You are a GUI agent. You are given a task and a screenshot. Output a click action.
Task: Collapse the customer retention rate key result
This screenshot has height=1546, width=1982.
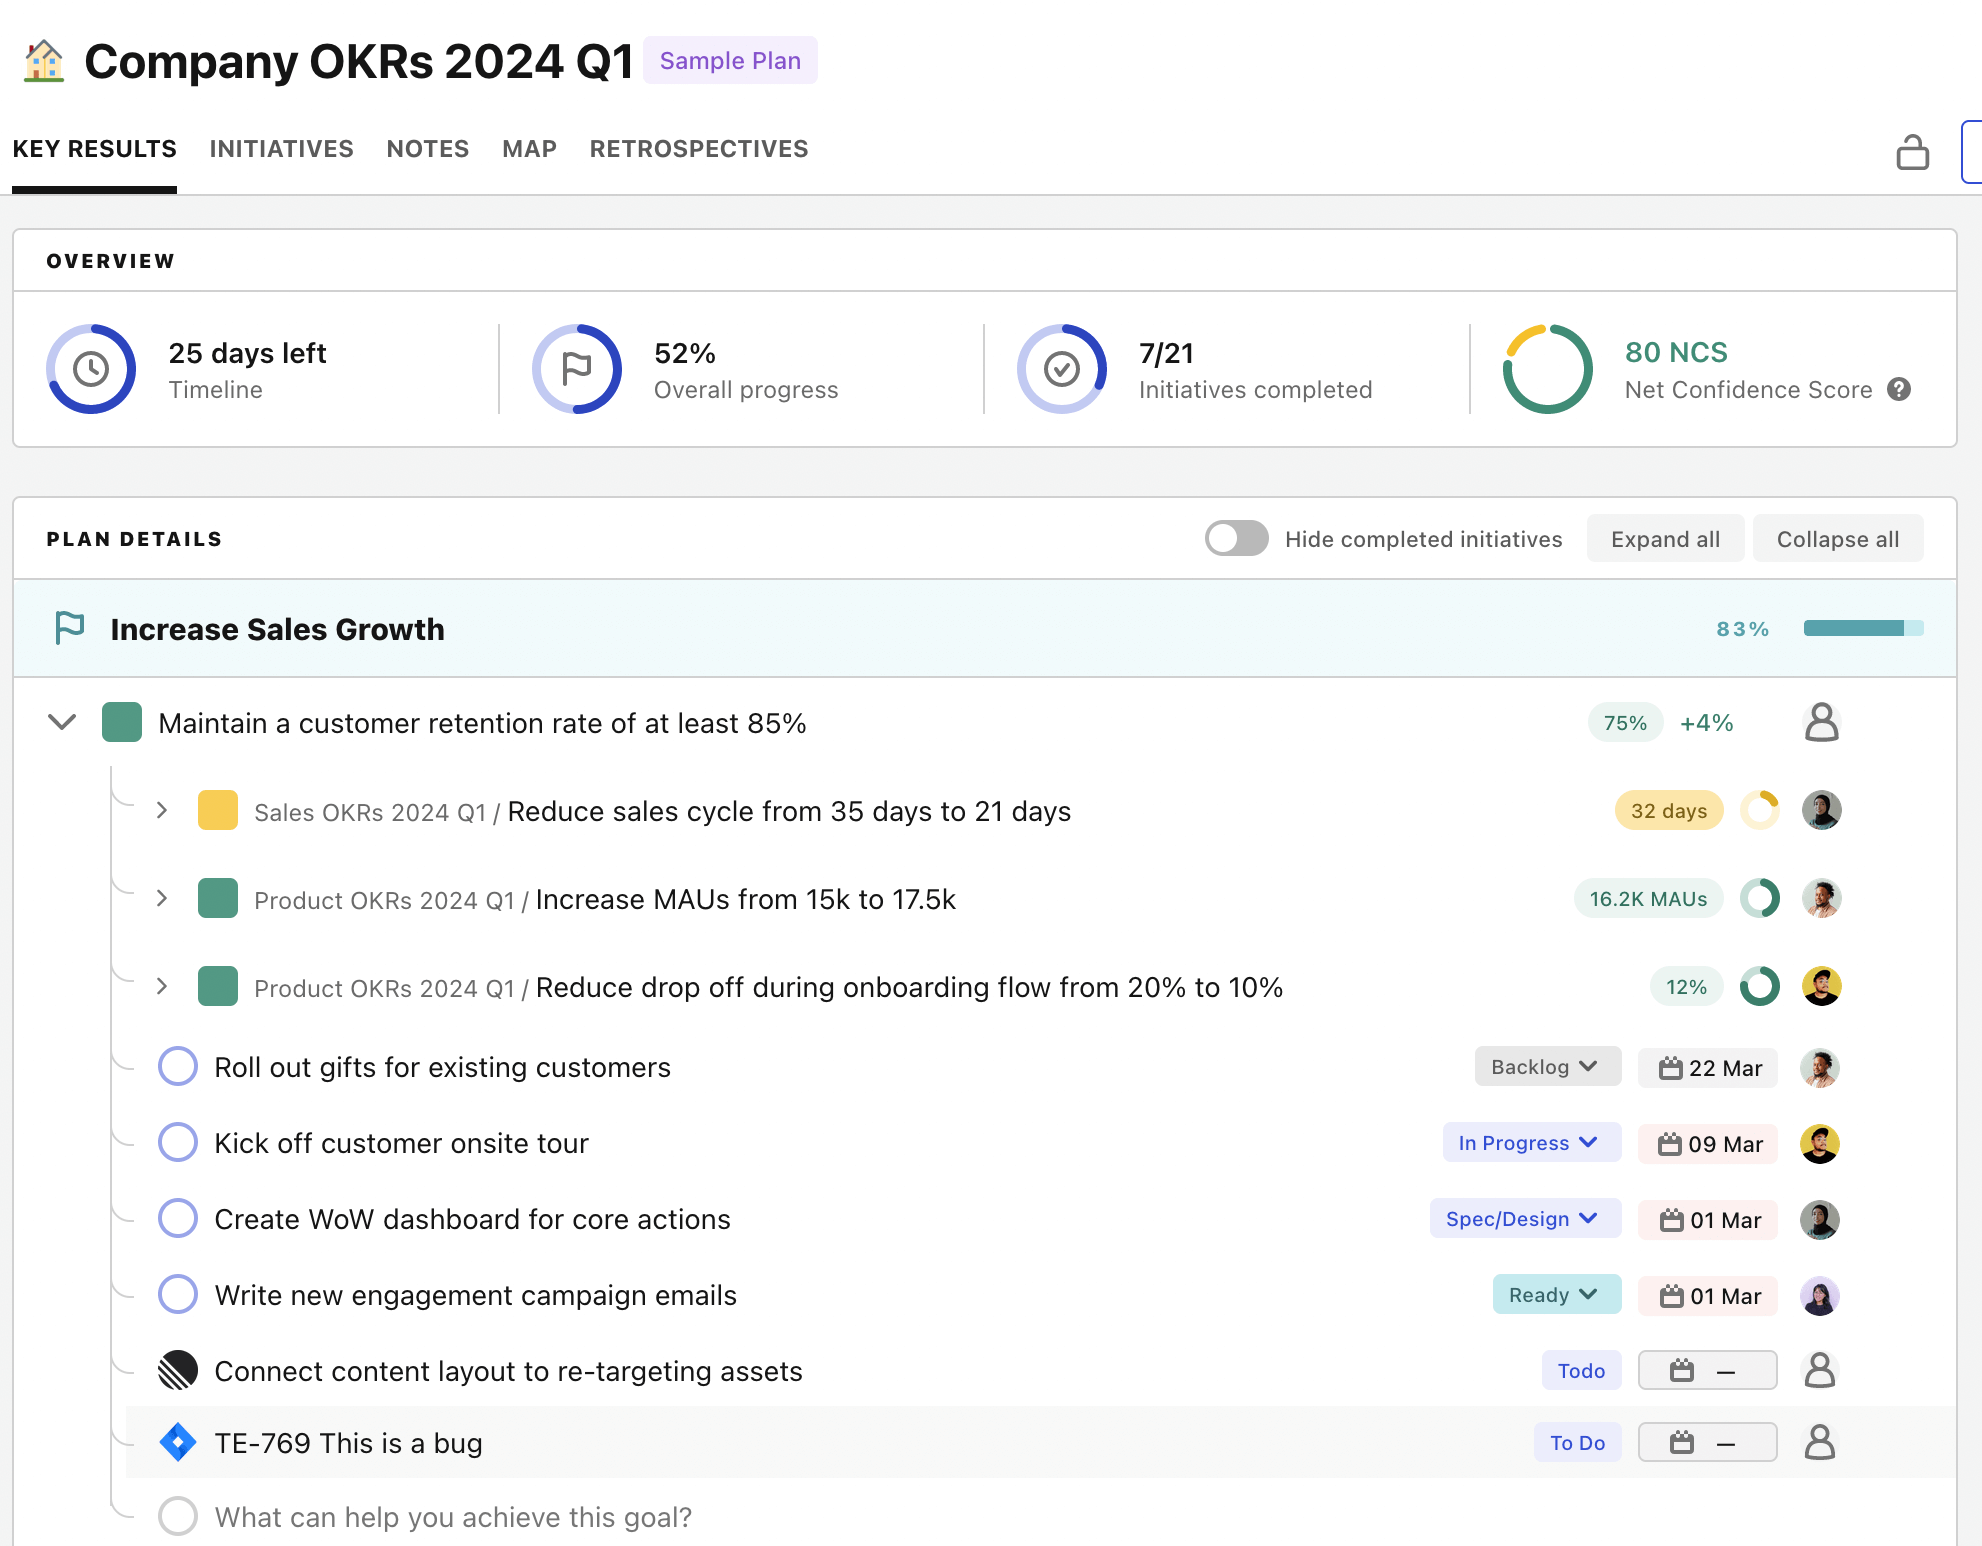(x=62, y=722)
